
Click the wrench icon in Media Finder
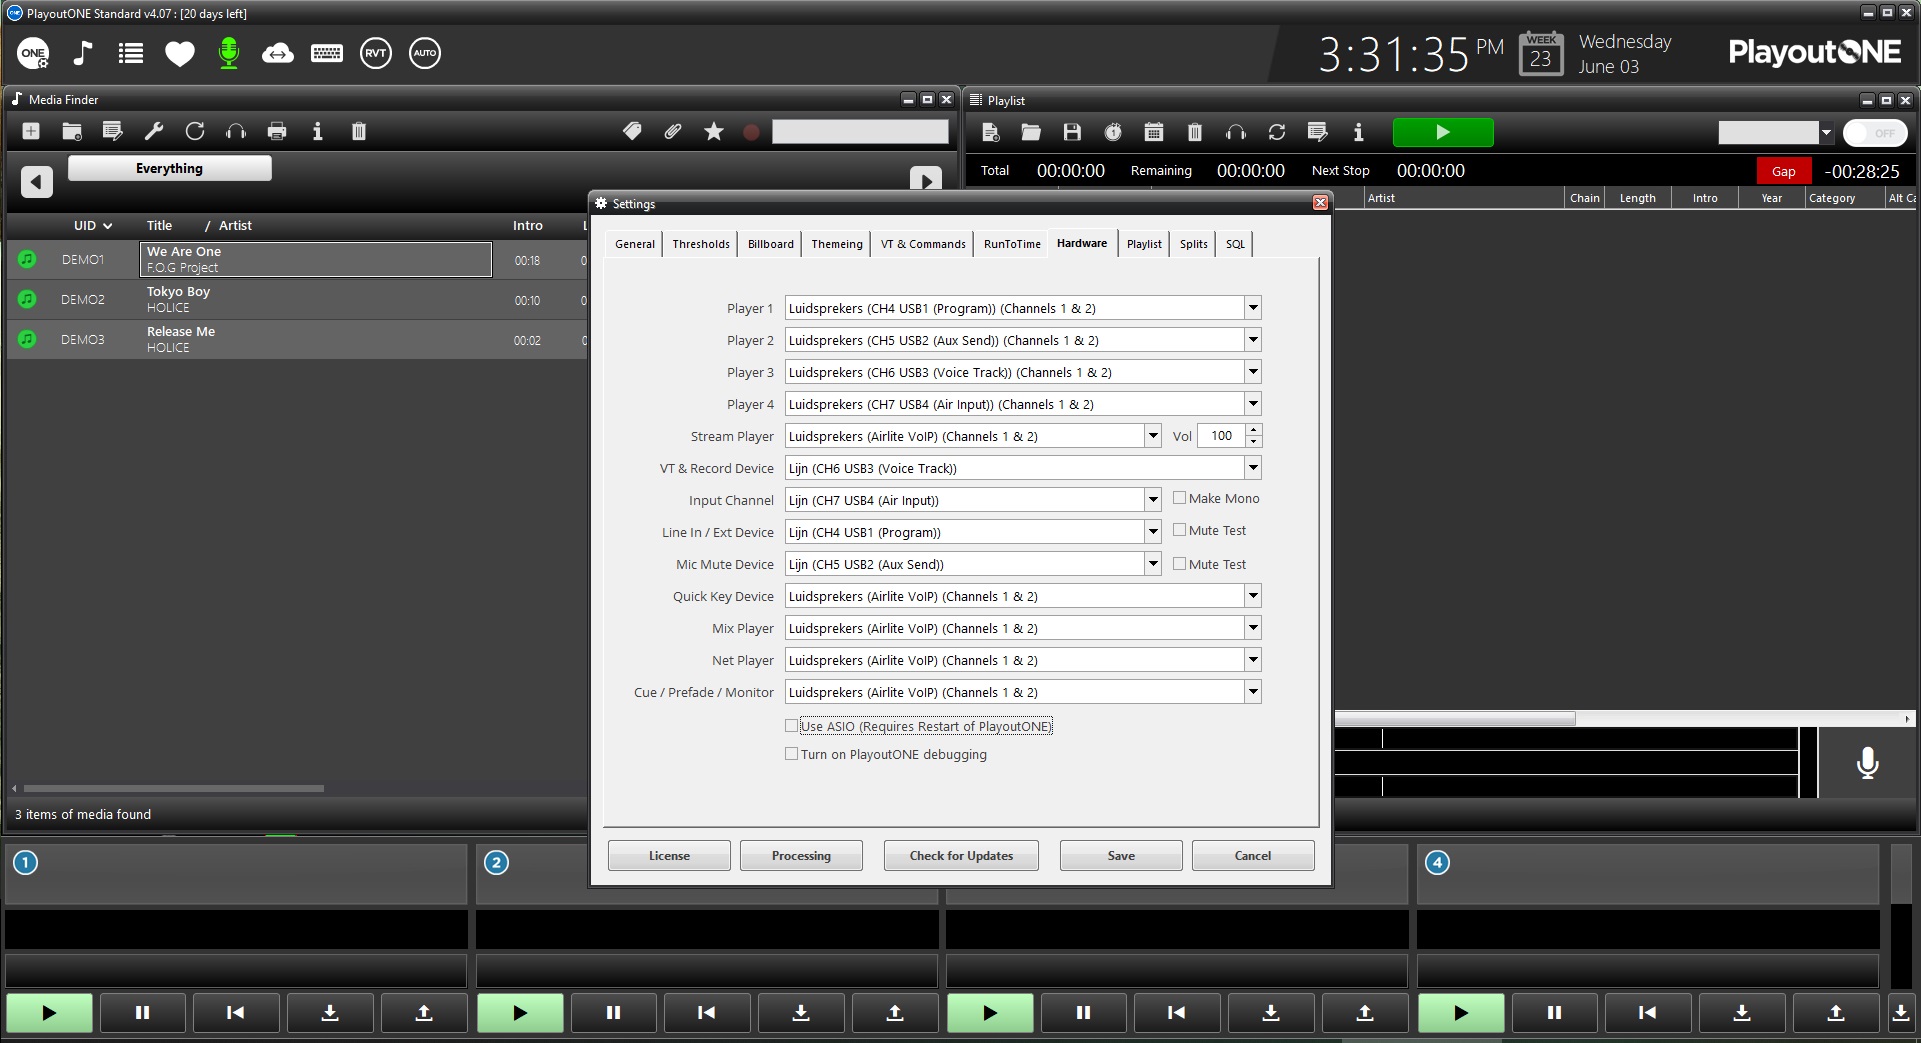point(154,131)
